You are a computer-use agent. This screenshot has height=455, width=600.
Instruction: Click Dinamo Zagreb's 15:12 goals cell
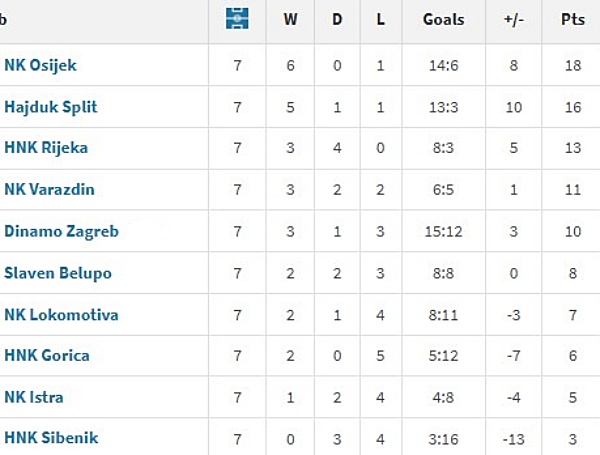[443, 232]
